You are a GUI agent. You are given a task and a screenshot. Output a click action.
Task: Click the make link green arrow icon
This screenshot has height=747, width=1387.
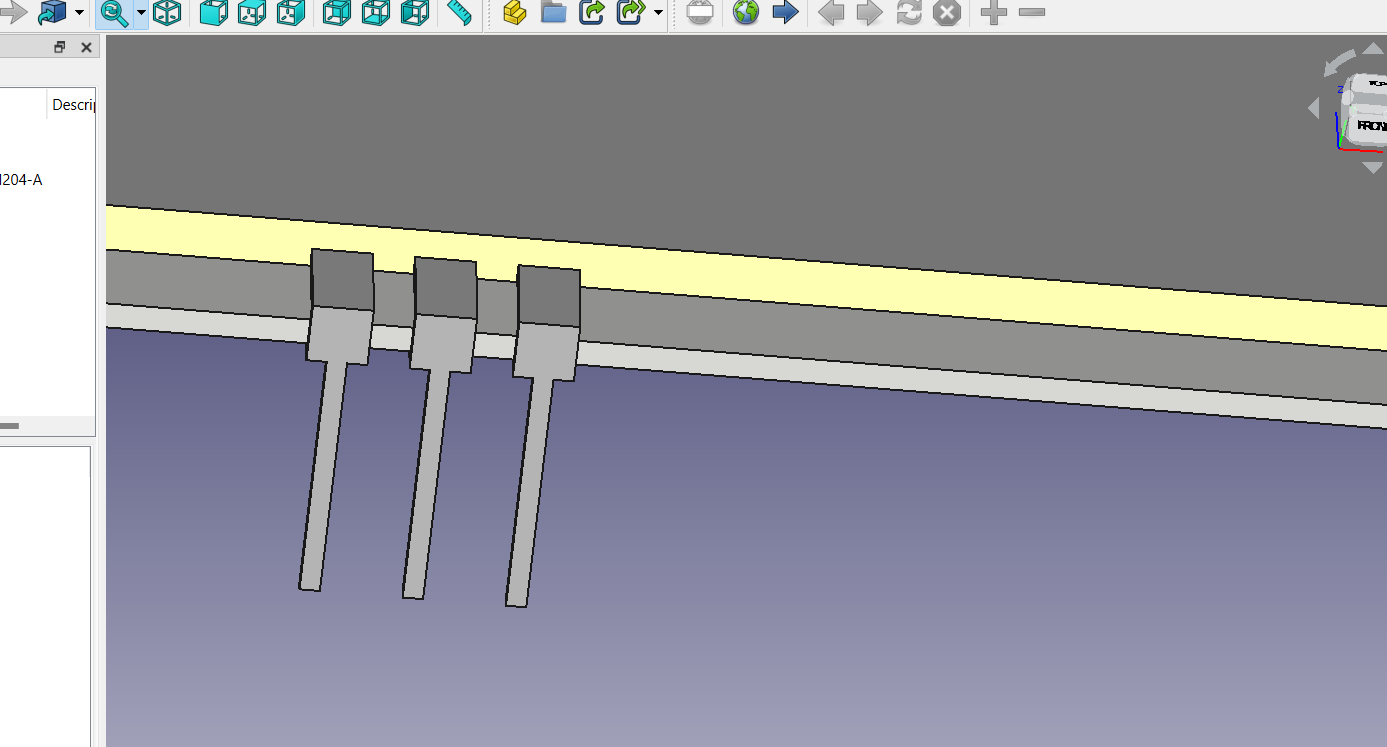coord(592,13)
